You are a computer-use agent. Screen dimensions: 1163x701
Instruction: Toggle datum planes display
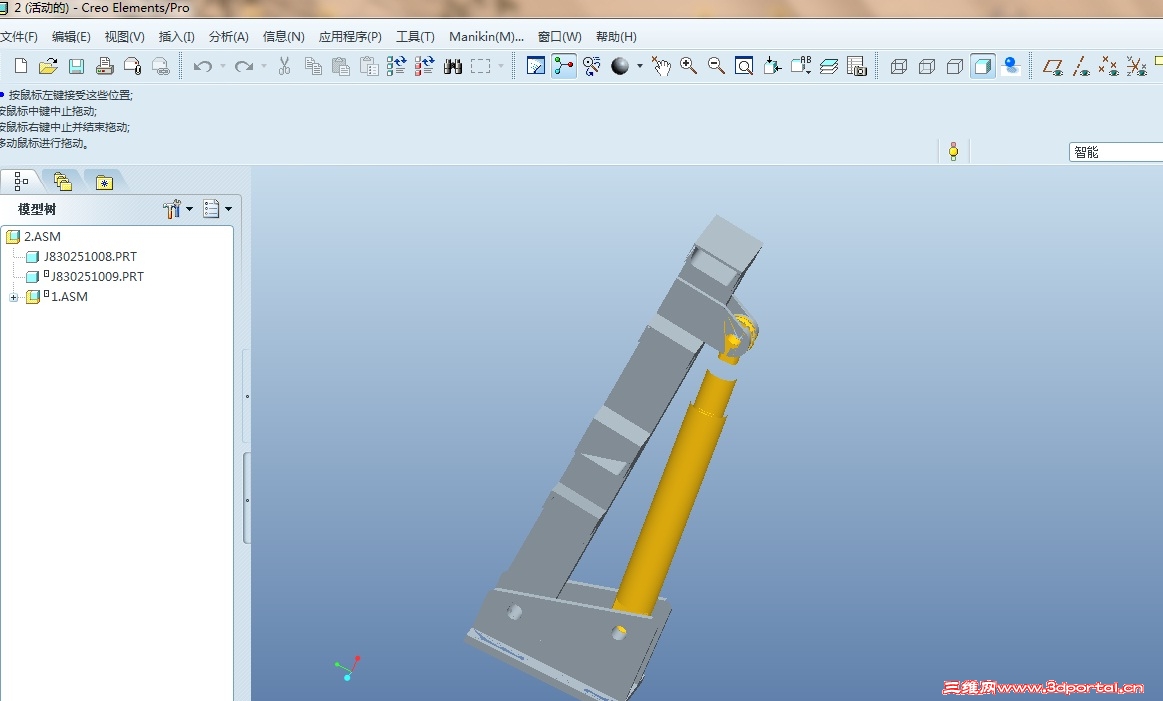1052,66
